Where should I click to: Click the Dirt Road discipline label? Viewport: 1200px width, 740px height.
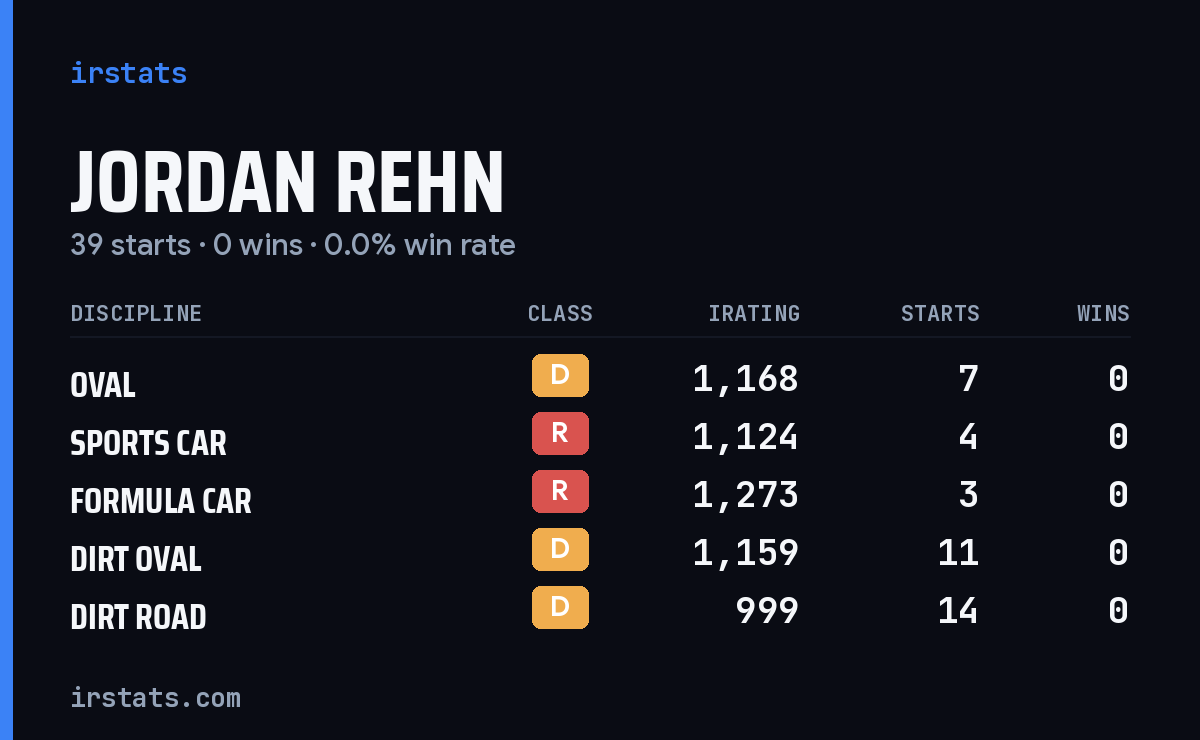point(138,617)
